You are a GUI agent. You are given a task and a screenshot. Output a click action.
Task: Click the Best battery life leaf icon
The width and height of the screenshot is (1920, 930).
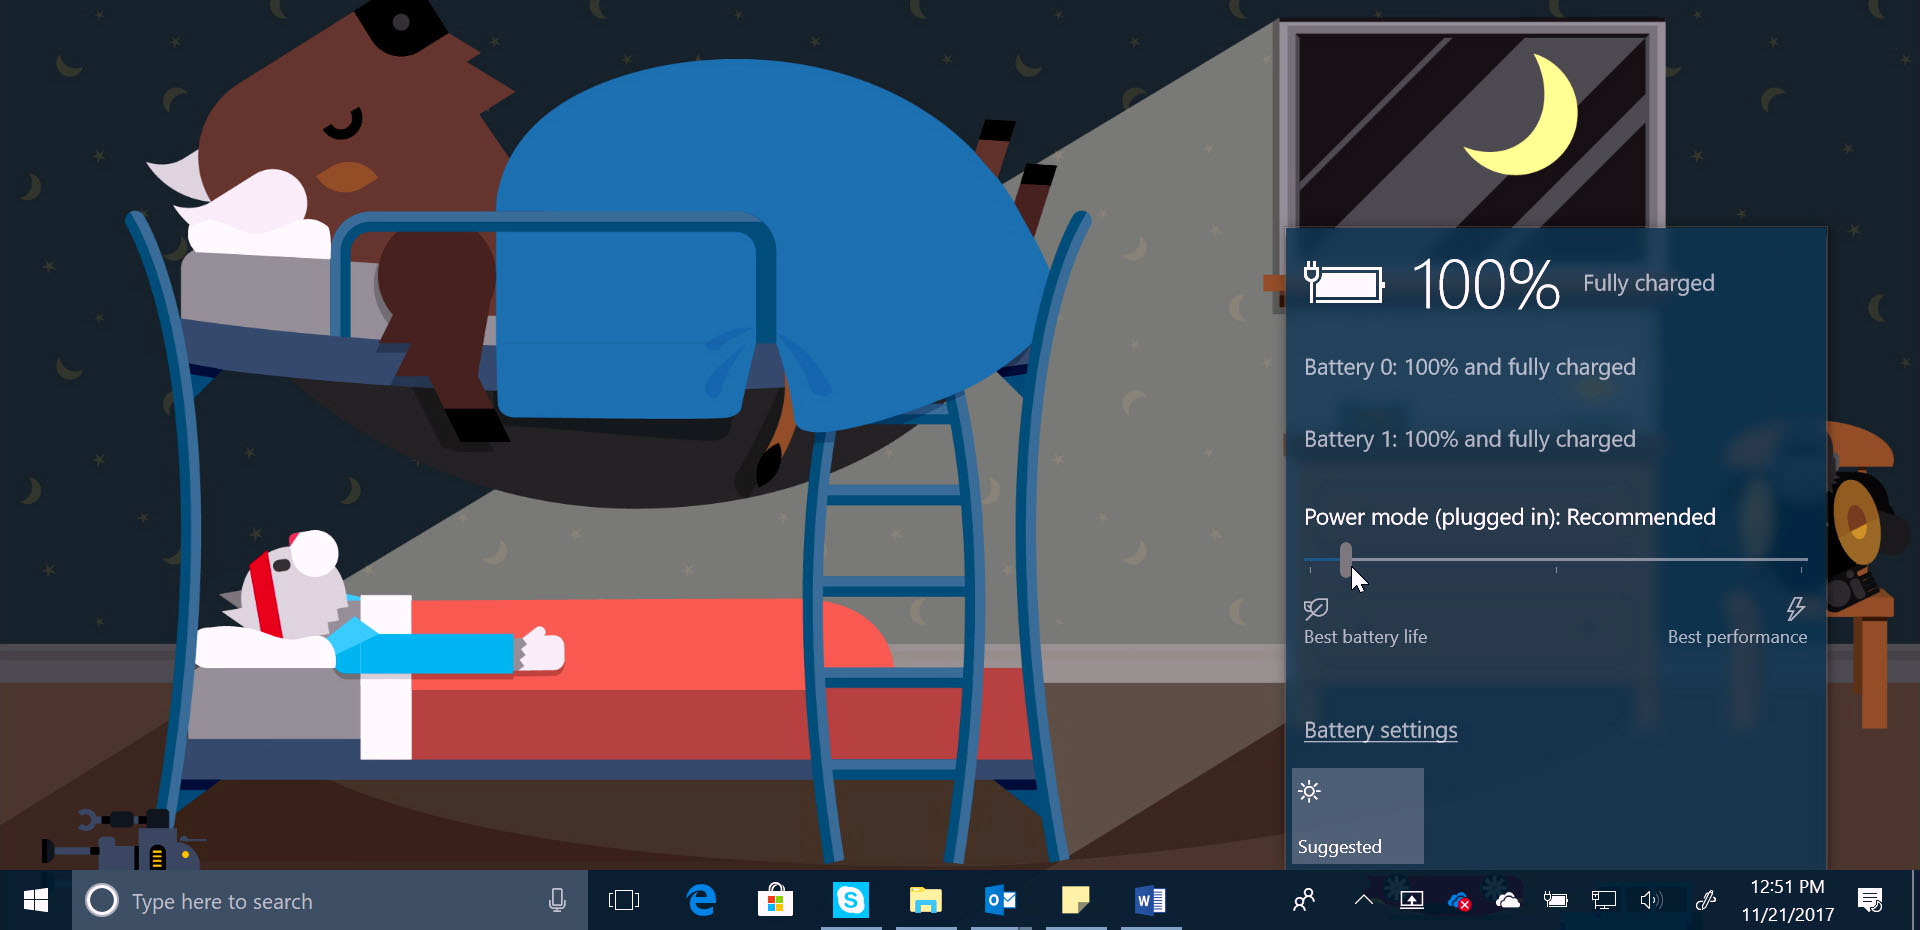pyautogui.click(x=1316, y=608)
